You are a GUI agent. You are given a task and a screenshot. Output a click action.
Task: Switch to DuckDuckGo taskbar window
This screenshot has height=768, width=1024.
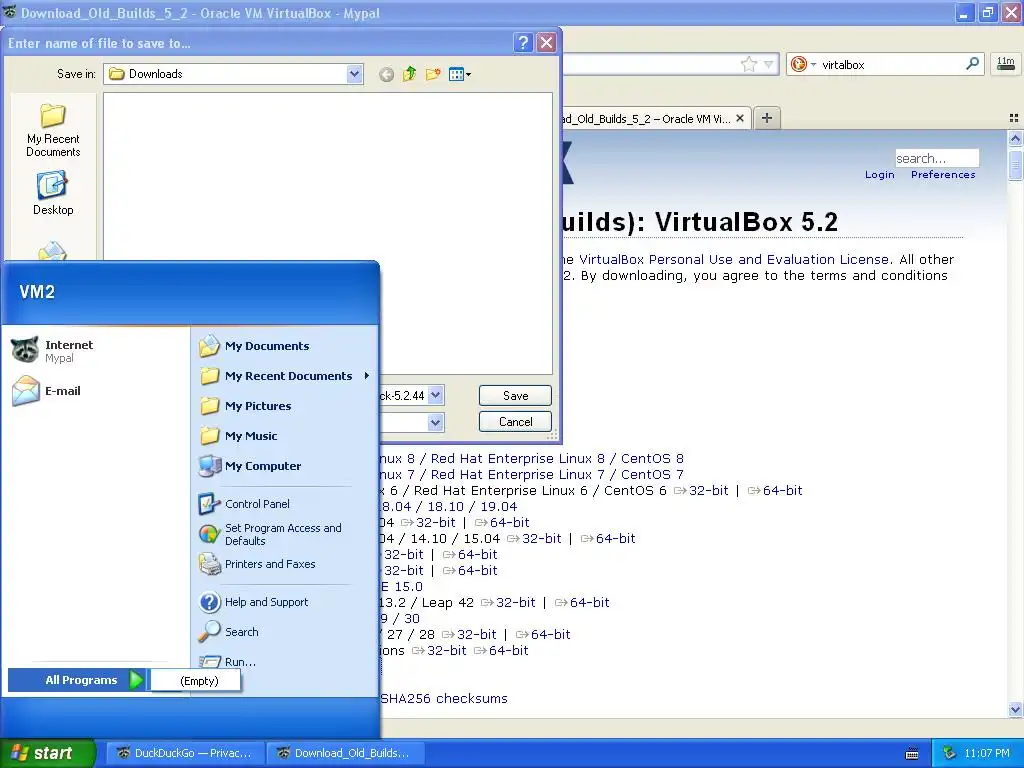coord(185,753)
